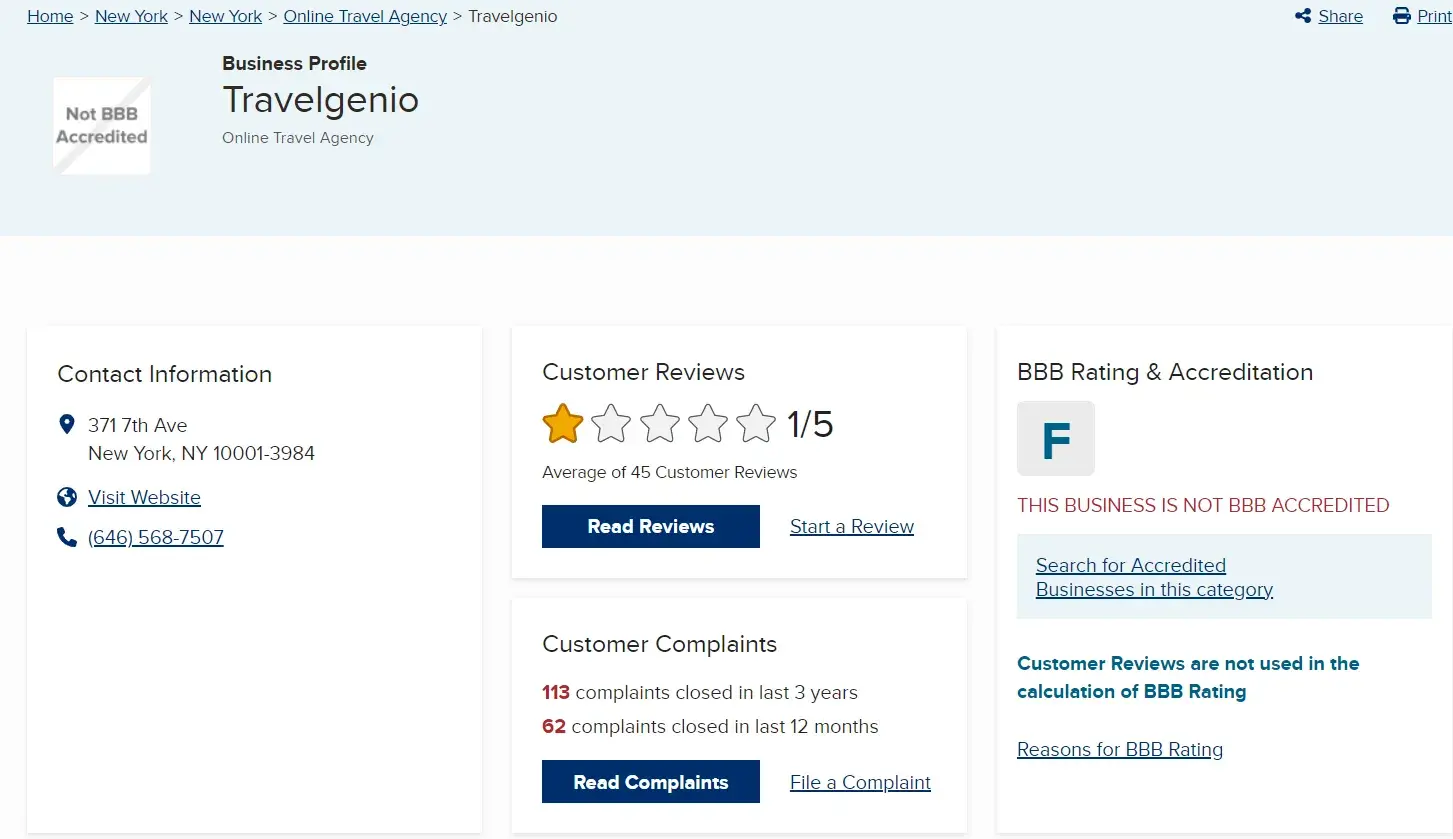Image resolution: width=1453 pixels, height=839 pixels.
Task: Click the fifth empty rating star
Action: point(756,424)
